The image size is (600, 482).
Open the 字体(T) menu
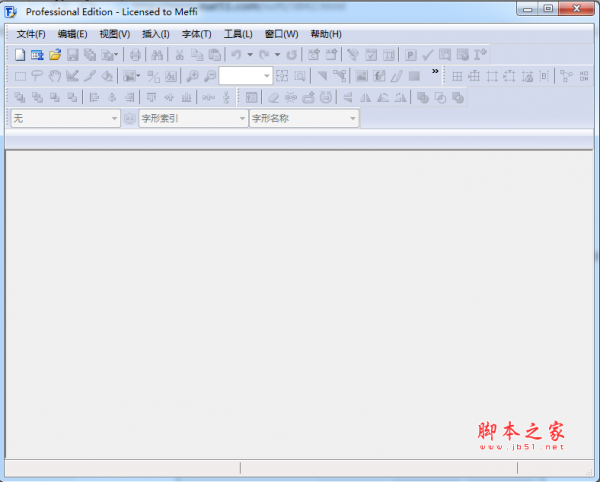196,34
